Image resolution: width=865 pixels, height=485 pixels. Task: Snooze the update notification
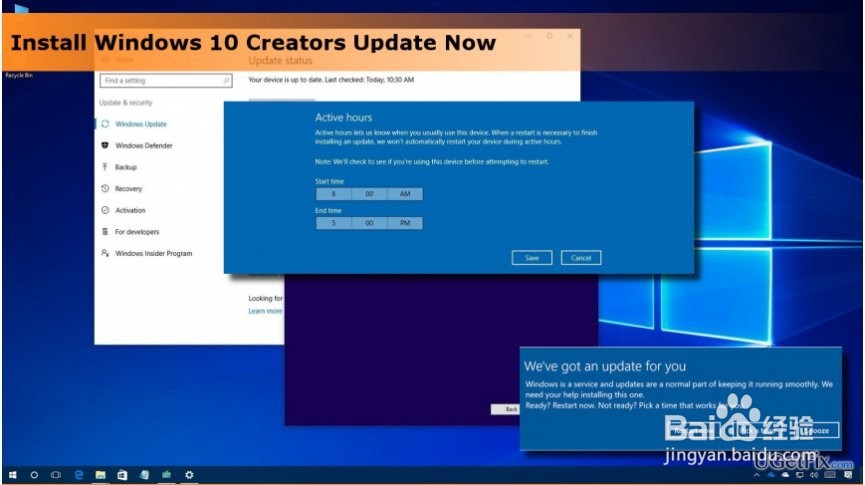818,430
